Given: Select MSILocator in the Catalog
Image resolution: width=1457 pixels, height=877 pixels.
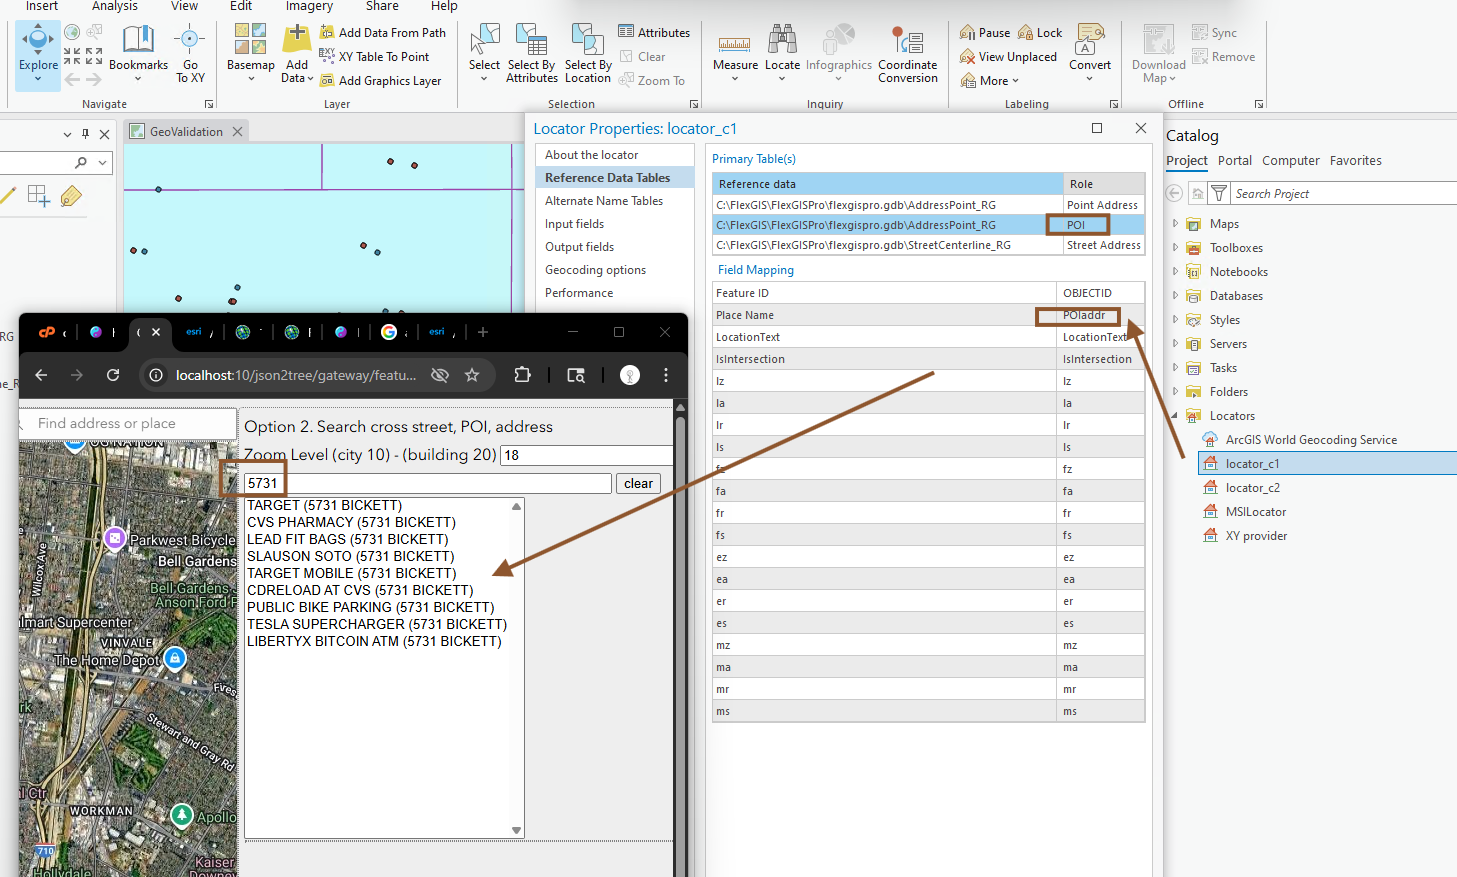Looking at the screenshot, I should [1256, 512].
